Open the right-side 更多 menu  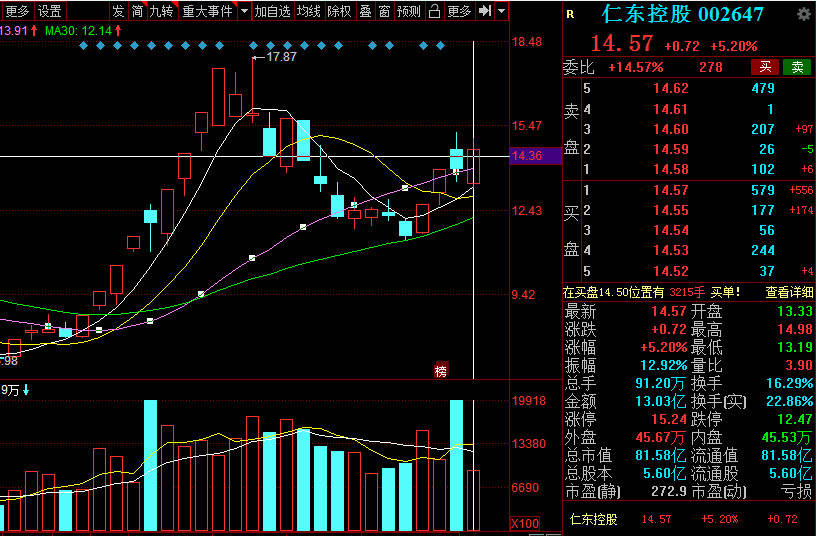(x=459, y=11)
